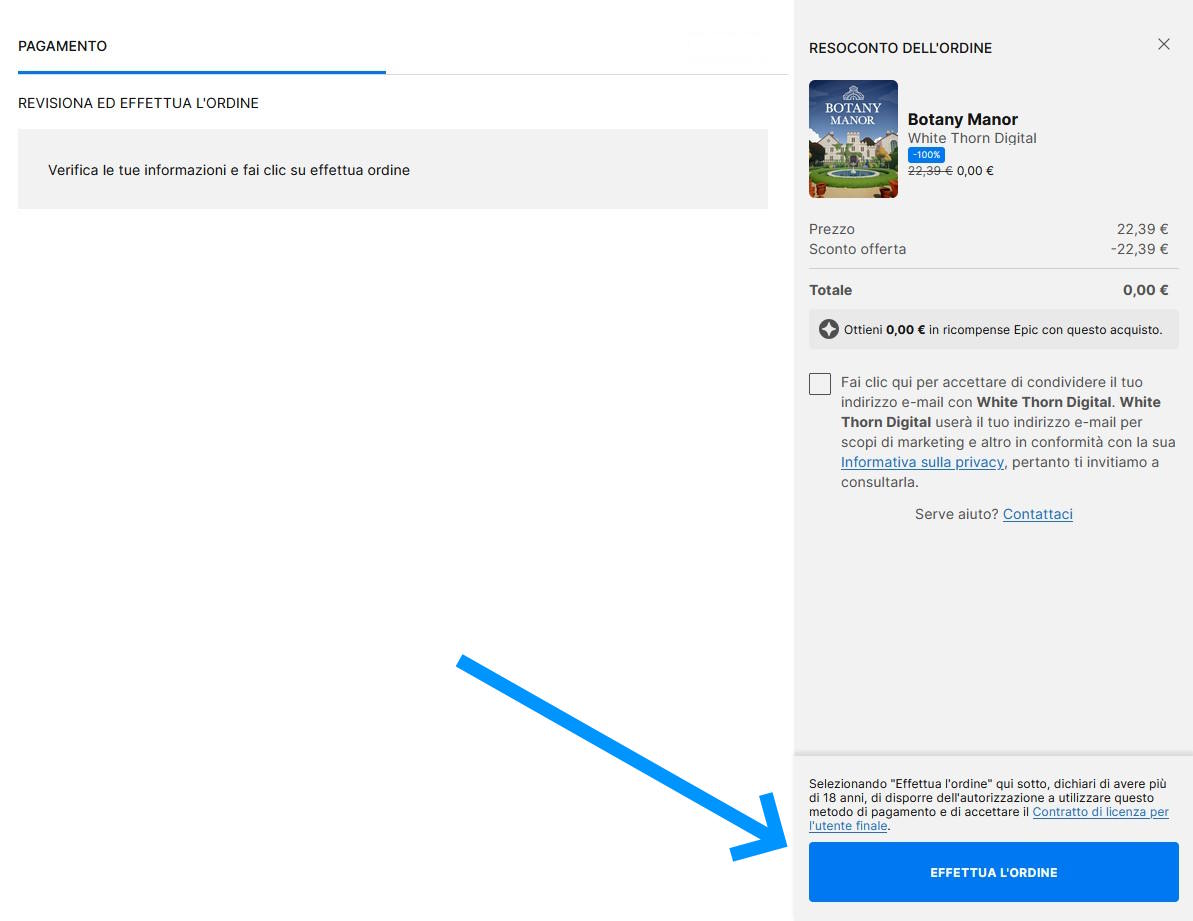Select the PAGAMENTO tab

(x=62, y=46)
